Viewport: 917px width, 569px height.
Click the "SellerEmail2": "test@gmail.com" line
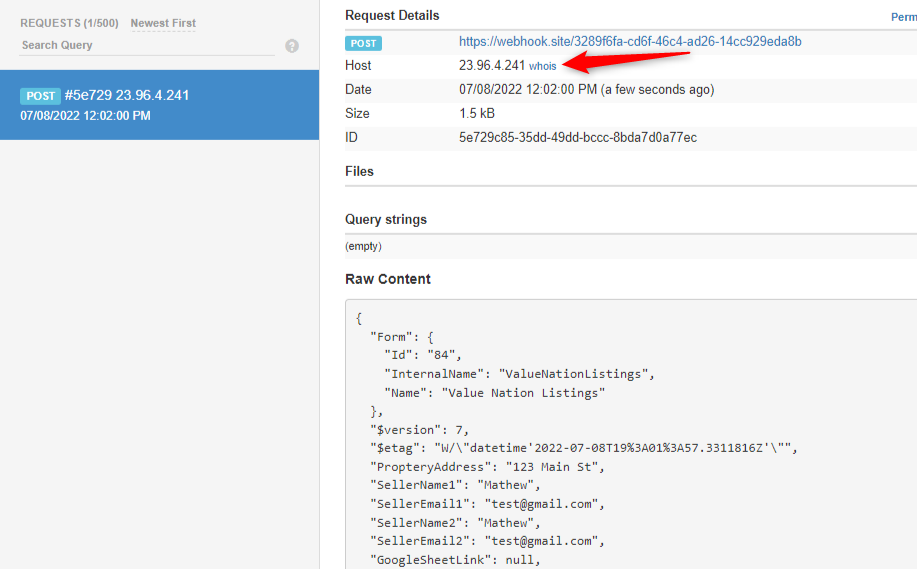[487, 542]
